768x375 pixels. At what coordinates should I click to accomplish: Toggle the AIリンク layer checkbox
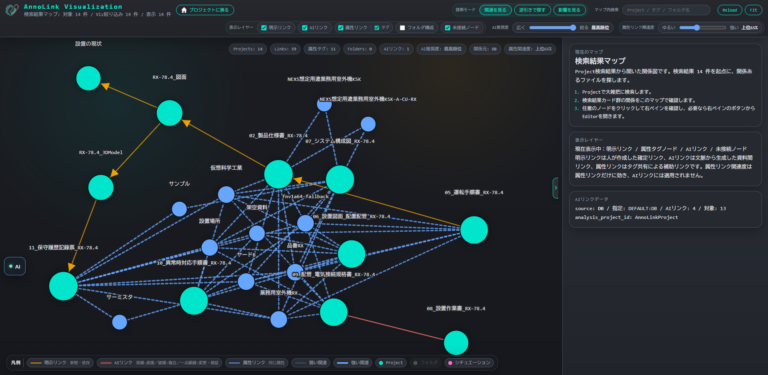[305, 28]
